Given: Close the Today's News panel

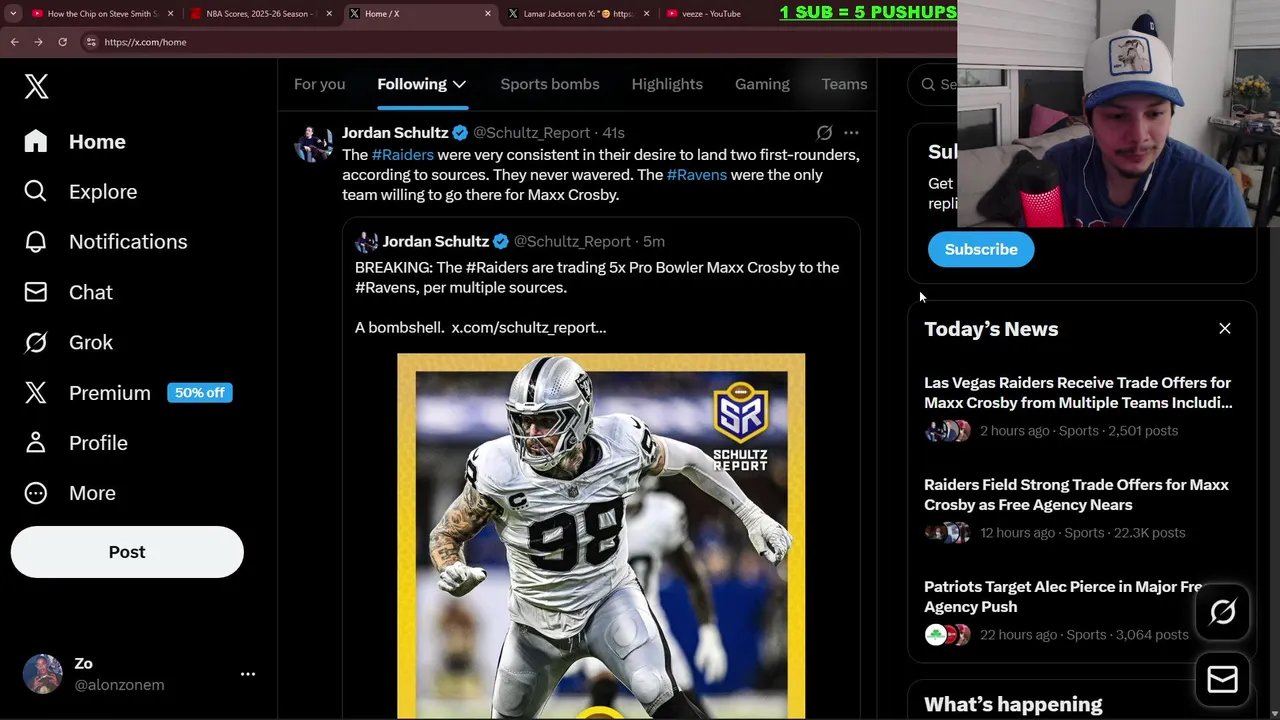Looking at the screenshot, I should (1224, 328).
